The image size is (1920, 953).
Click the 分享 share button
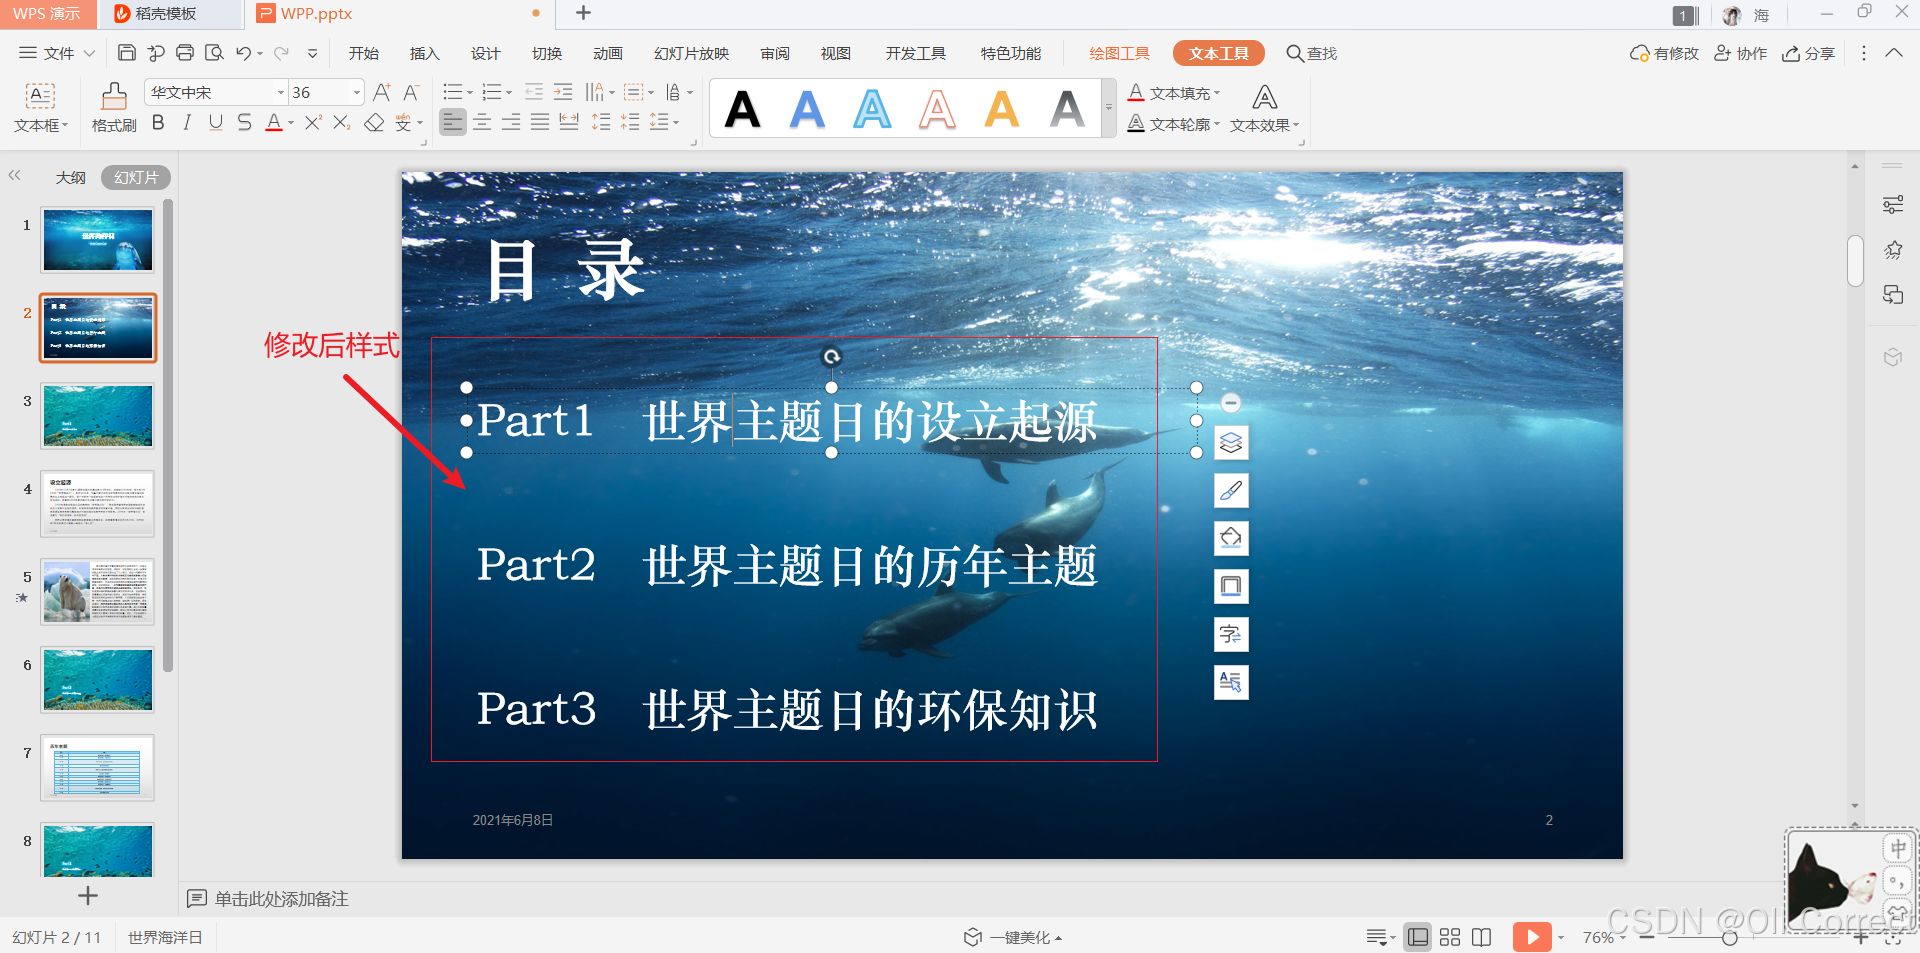pyautogui.click(x=1808, y=53)
